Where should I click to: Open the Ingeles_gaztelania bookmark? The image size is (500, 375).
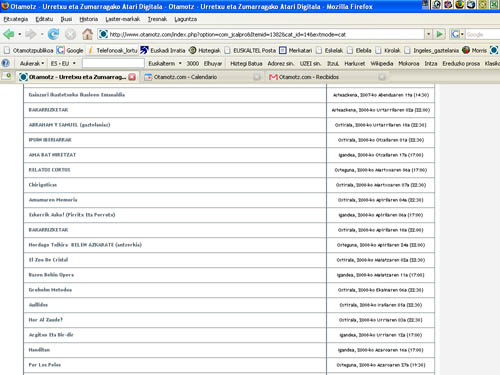pyautogui.click(x=431, y=50)
